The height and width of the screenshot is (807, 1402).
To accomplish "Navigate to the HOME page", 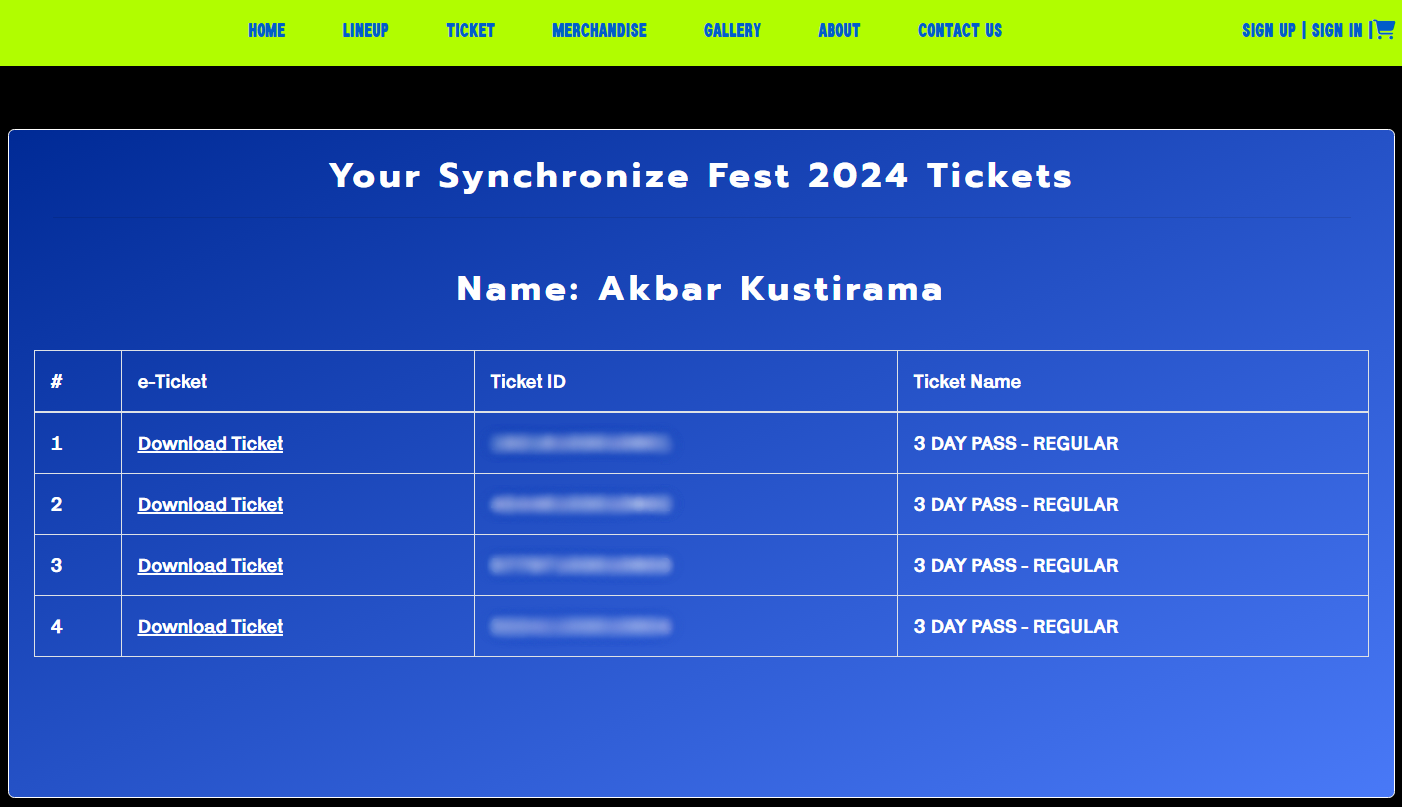I will (266, 30).
